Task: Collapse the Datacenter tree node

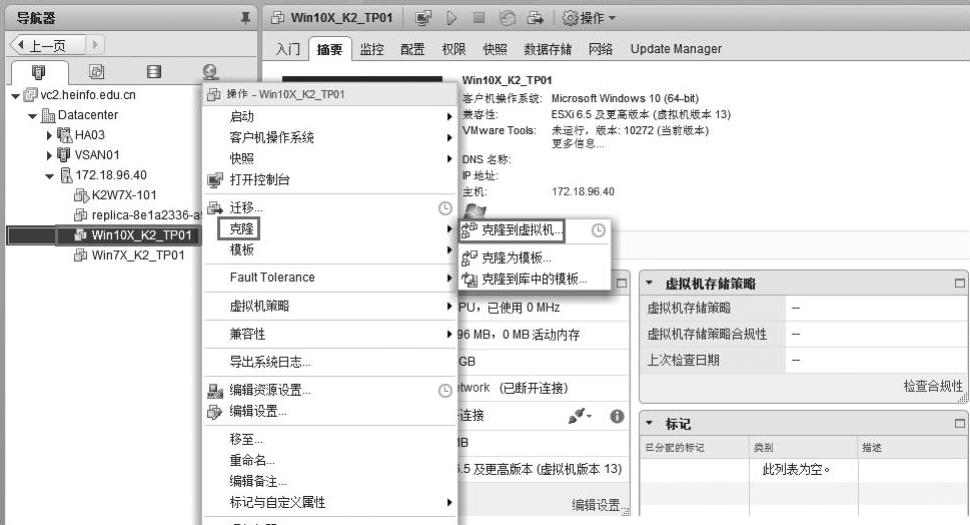Action: 33,116
